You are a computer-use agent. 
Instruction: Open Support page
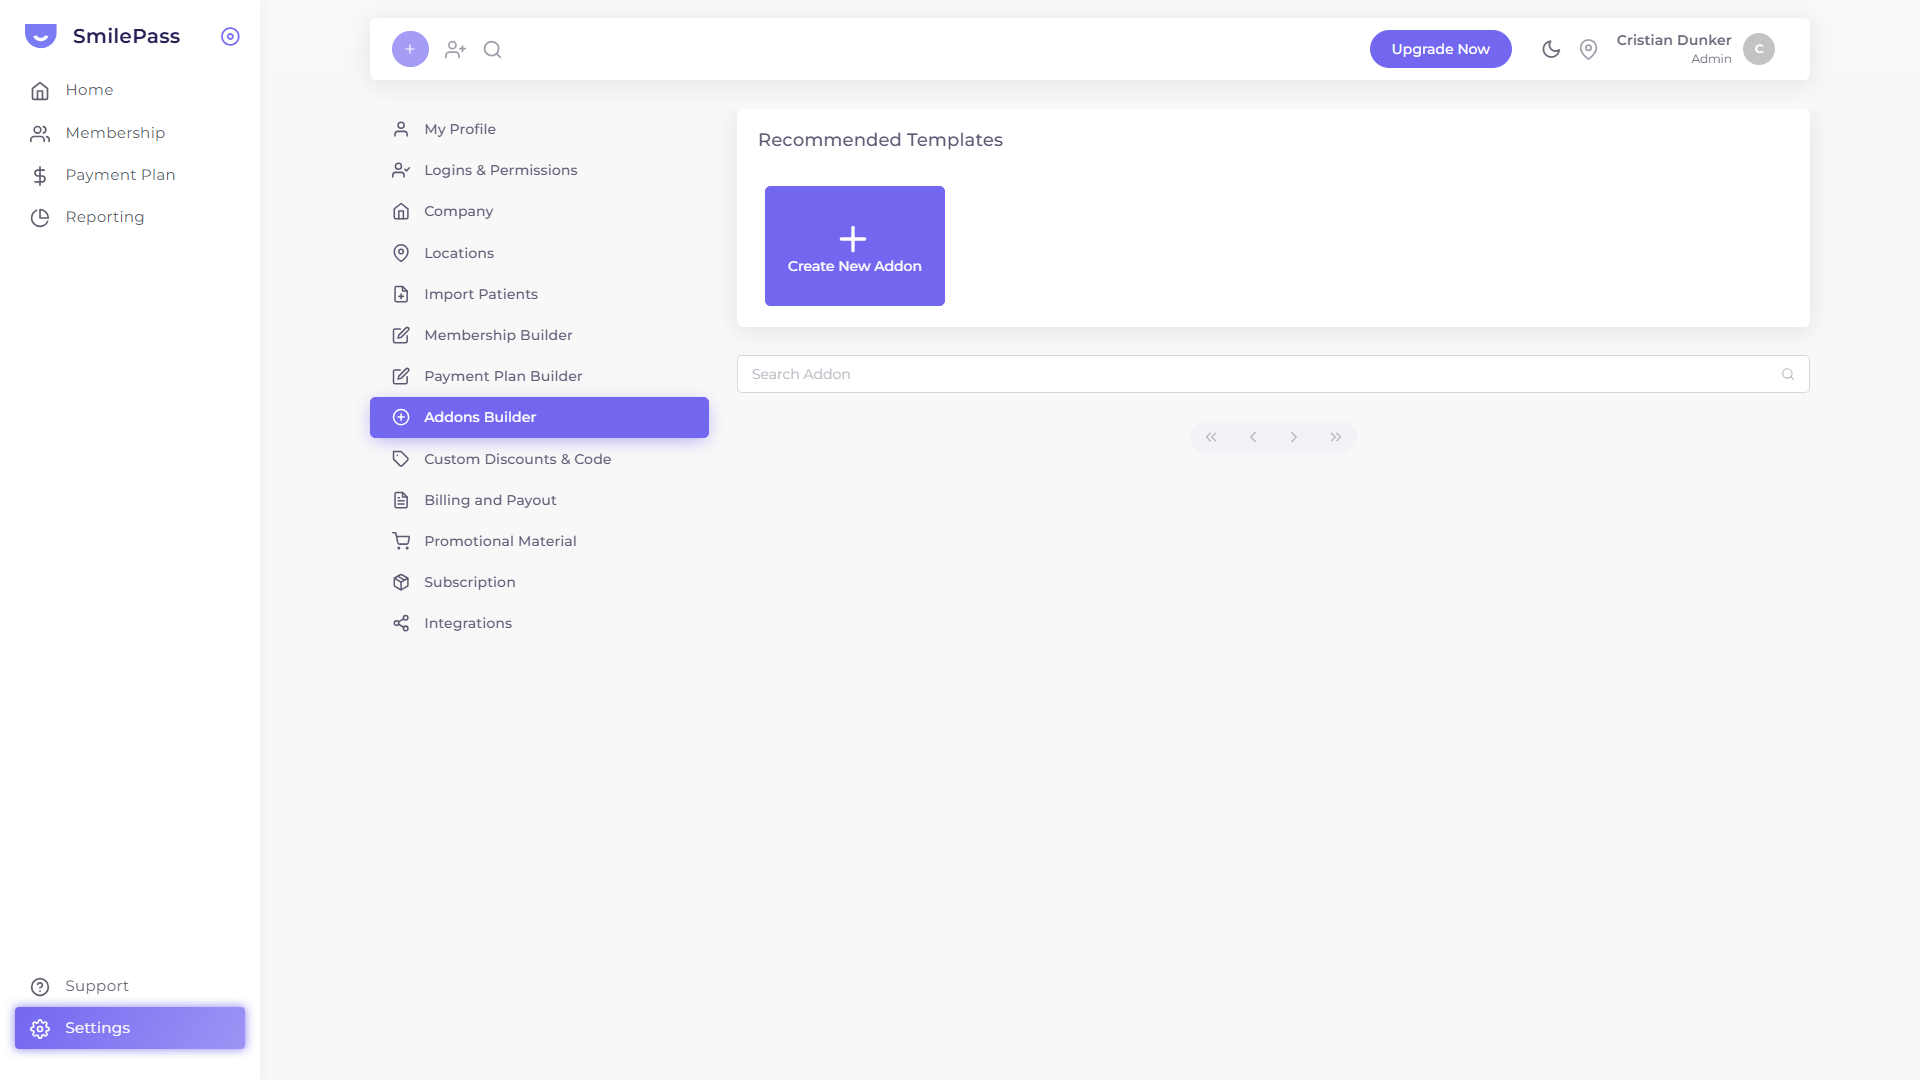(x=130, y=986)
